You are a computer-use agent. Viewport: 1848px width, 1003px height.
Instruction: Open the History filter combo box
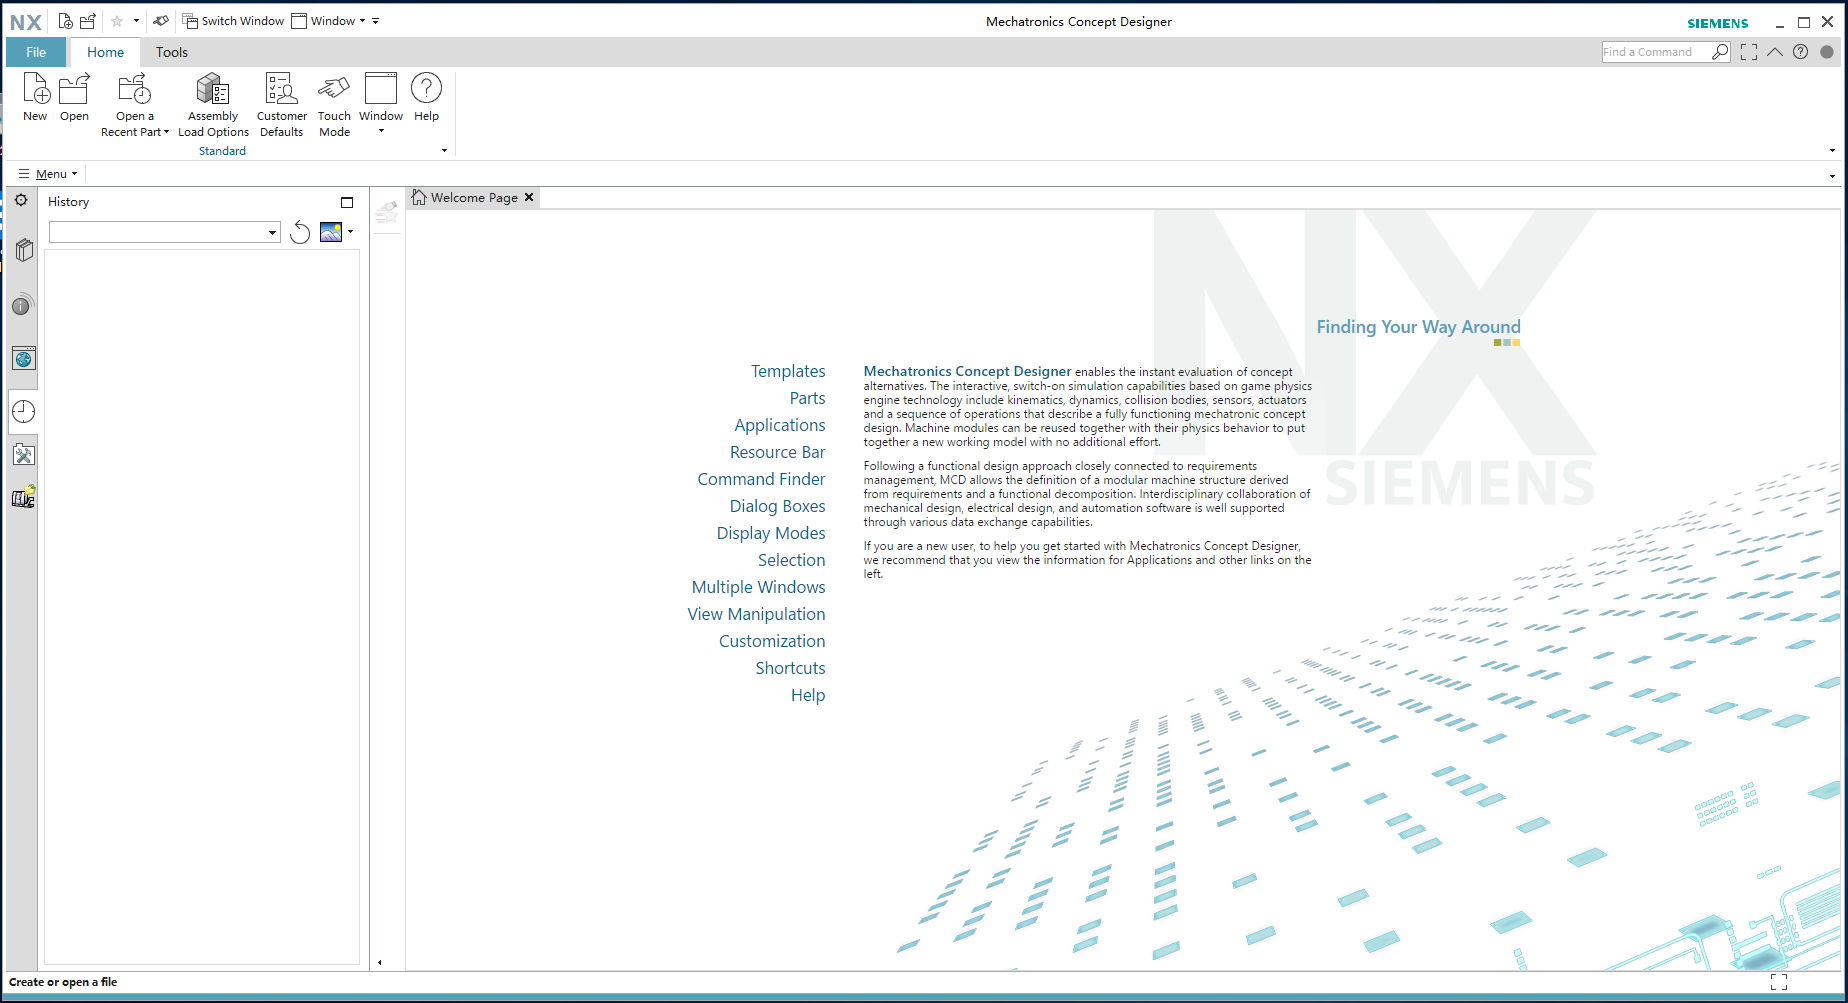coord(165,232)
